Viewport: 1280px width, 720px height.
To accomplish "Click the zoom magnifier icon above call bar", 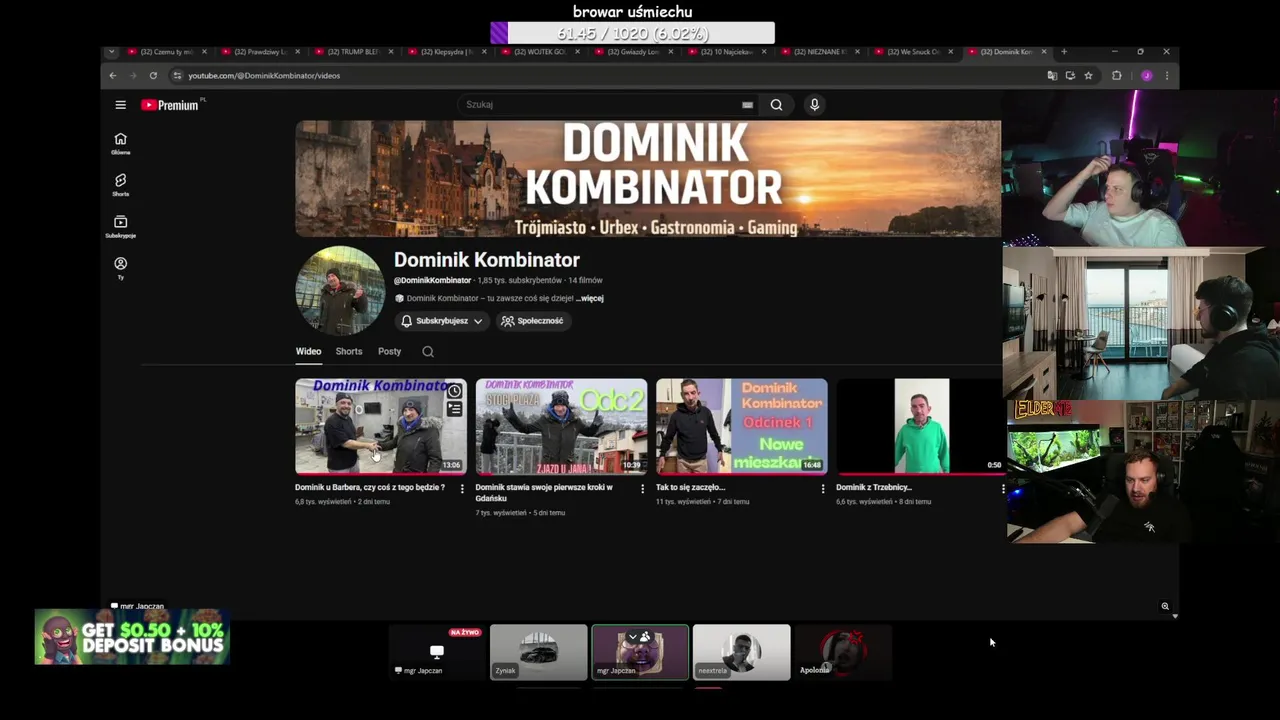I will (1165, 606).
